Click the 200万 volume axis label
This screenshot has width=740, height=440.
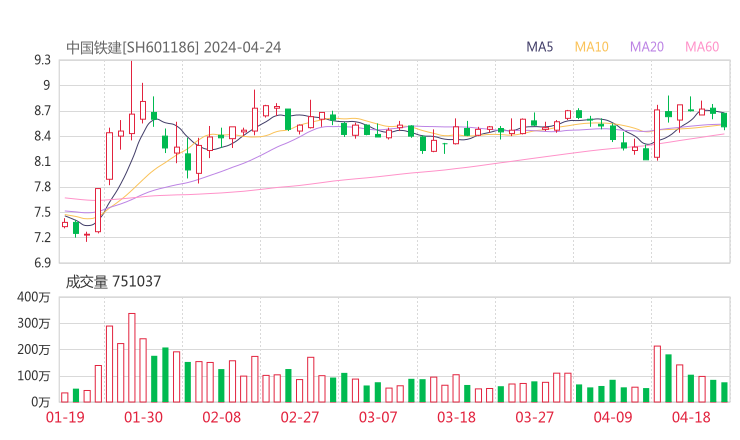tap(34, 349)
